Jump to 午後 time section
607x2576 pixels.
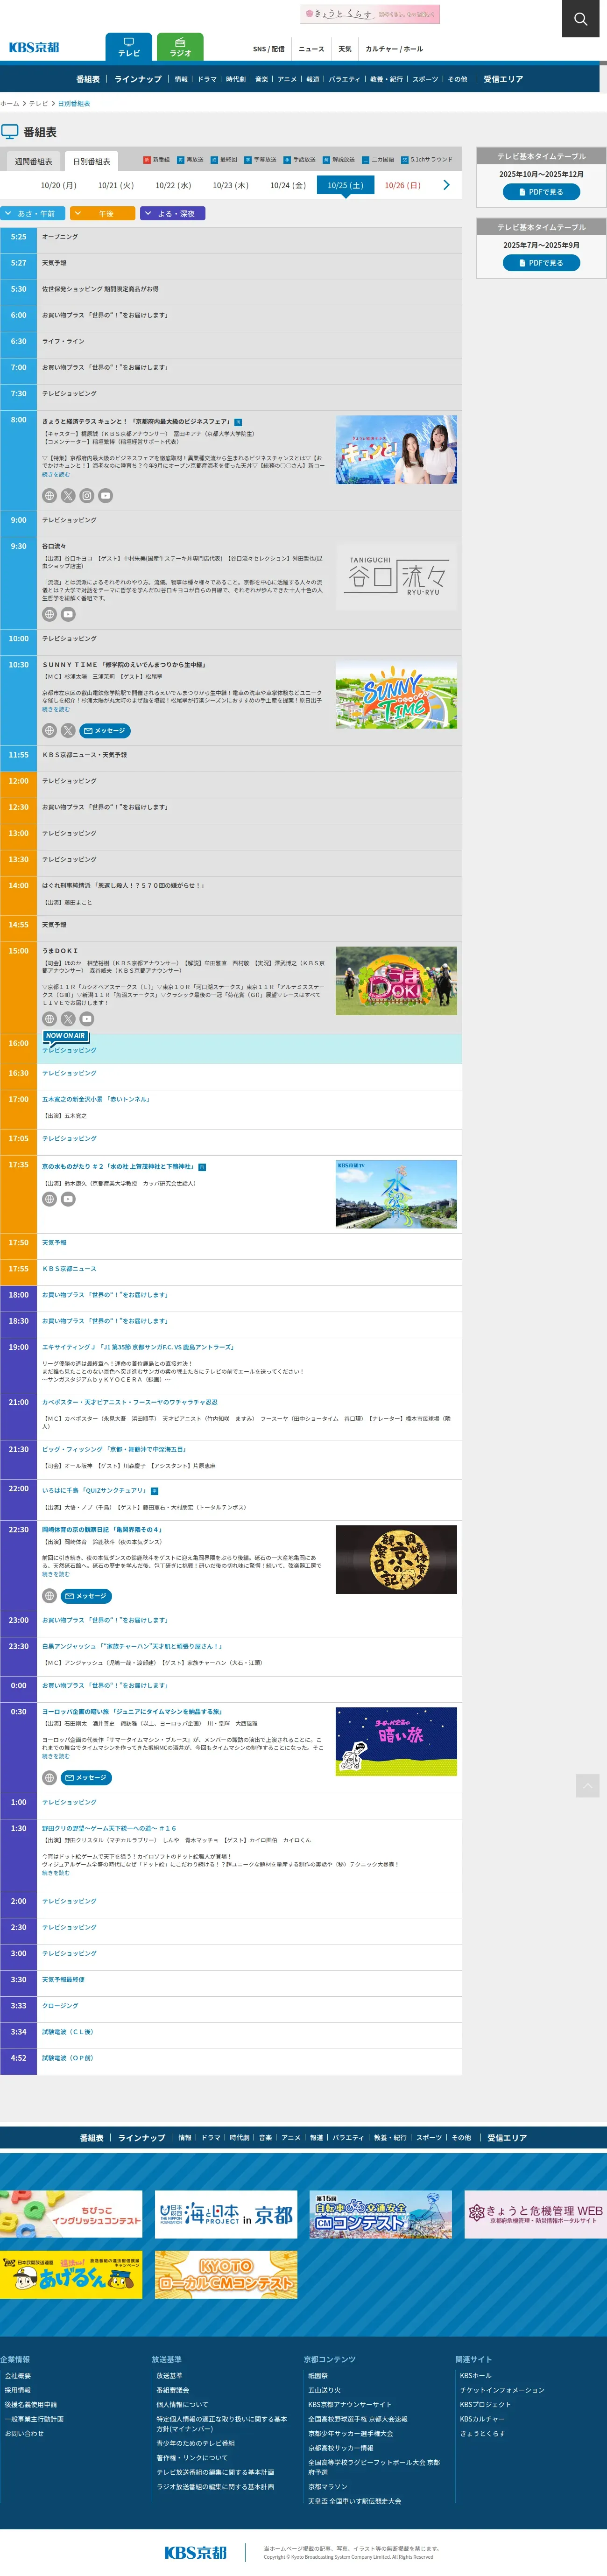[103, 213]
